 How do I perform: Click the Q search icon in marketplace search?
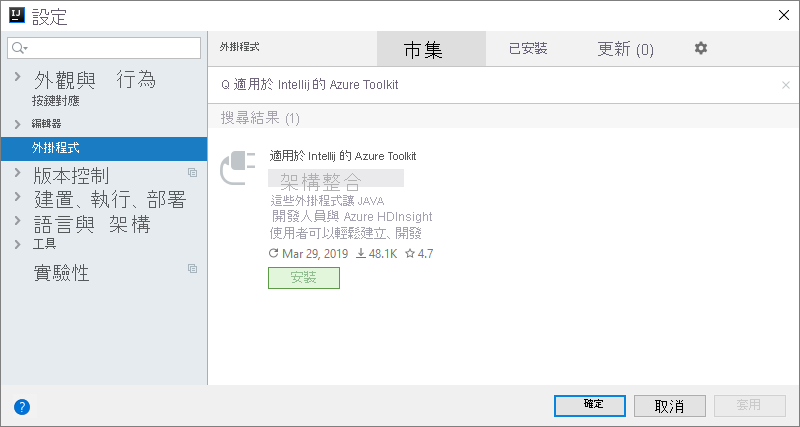coord(225,85)
